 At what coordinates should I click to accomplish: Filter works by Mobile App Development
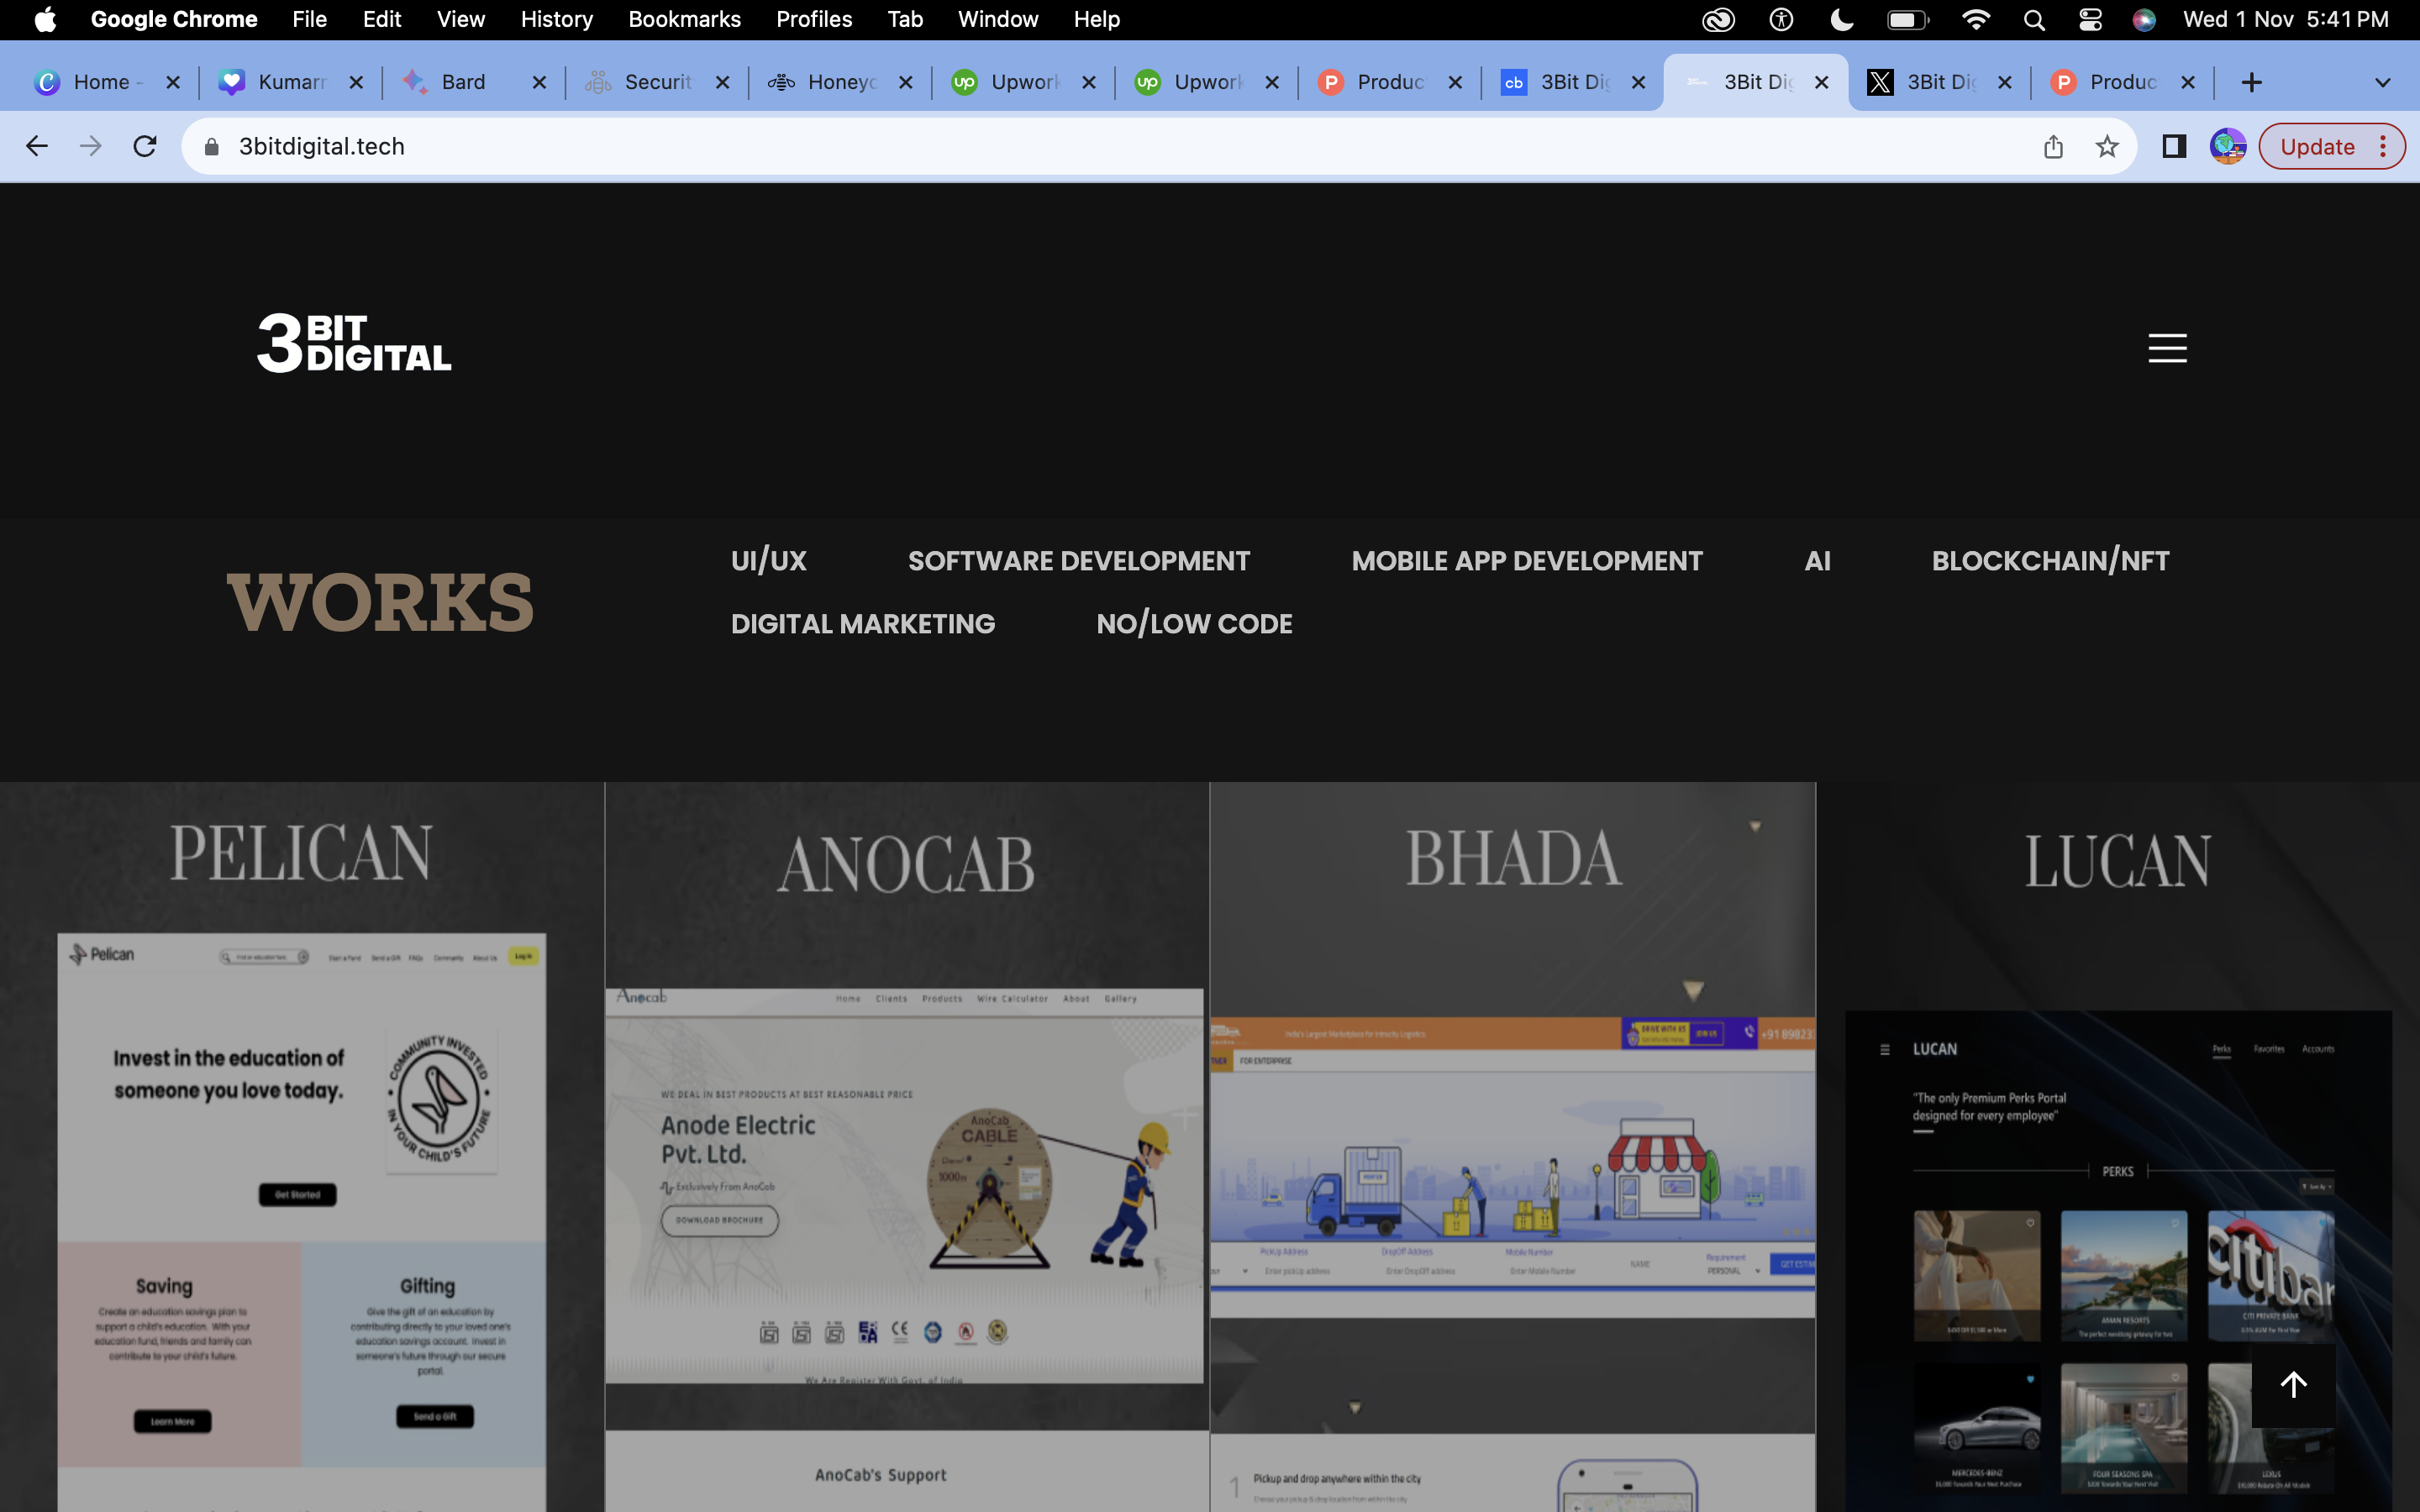pos(1527,561)
